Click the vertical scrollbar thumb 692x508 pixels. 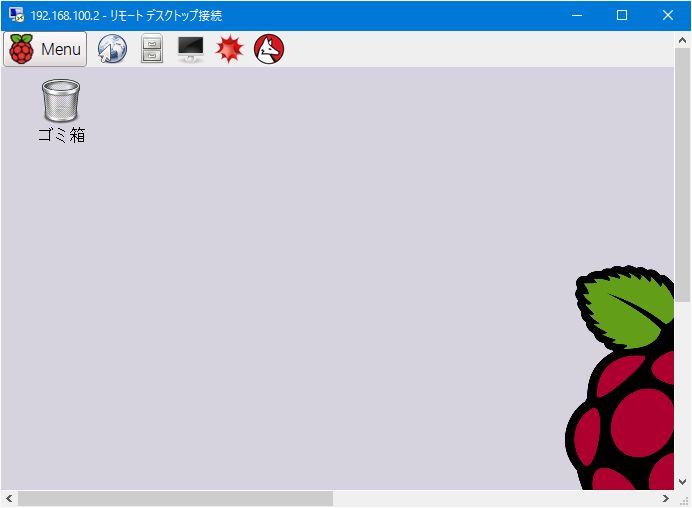pyautogui.click(x=682, y=175)
